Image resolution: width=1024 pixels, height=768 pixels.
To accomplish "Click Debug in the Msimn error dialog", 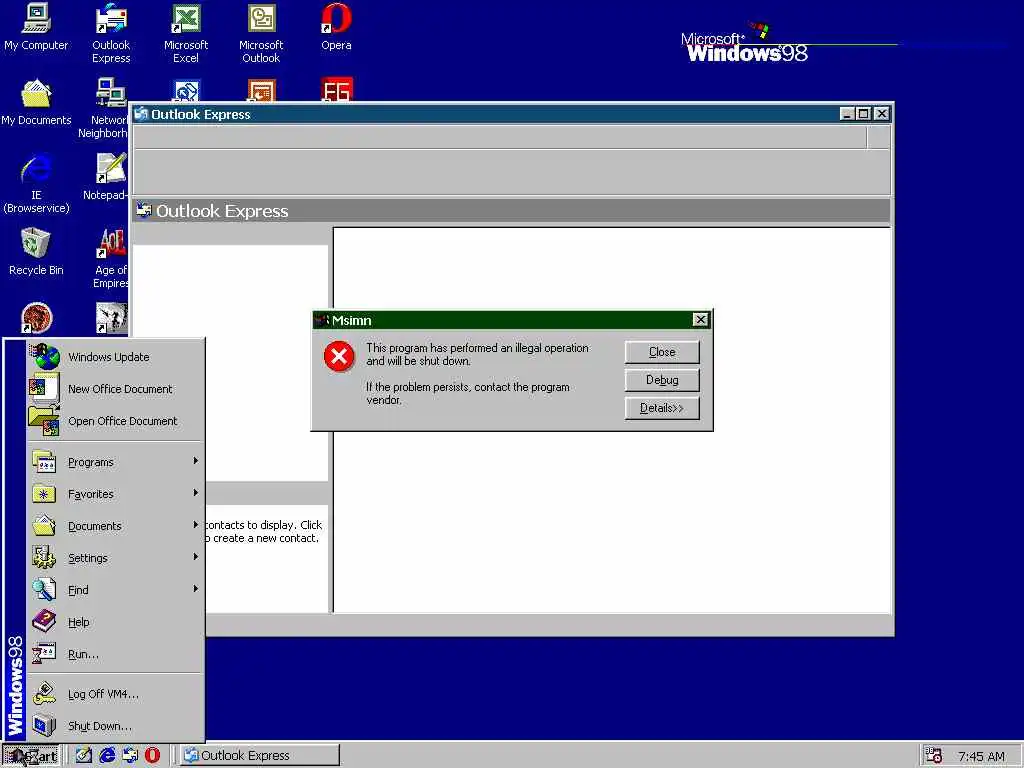I will (662, 380).
